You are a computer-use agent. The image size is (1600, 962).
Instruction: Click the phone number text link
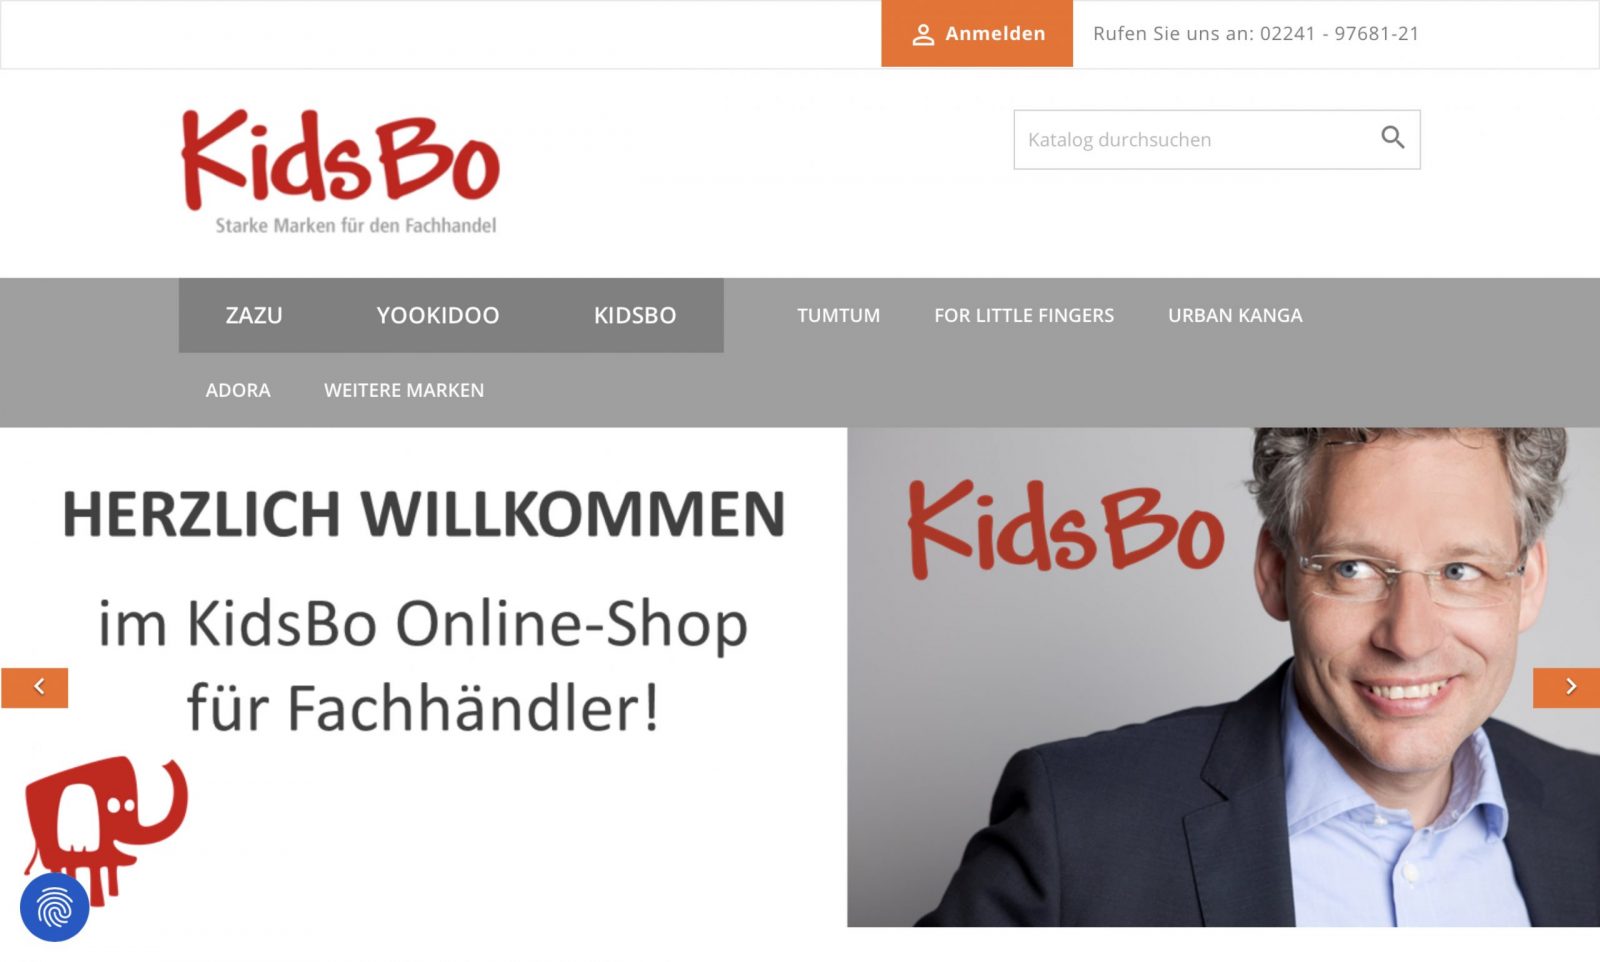[1256, 34]
